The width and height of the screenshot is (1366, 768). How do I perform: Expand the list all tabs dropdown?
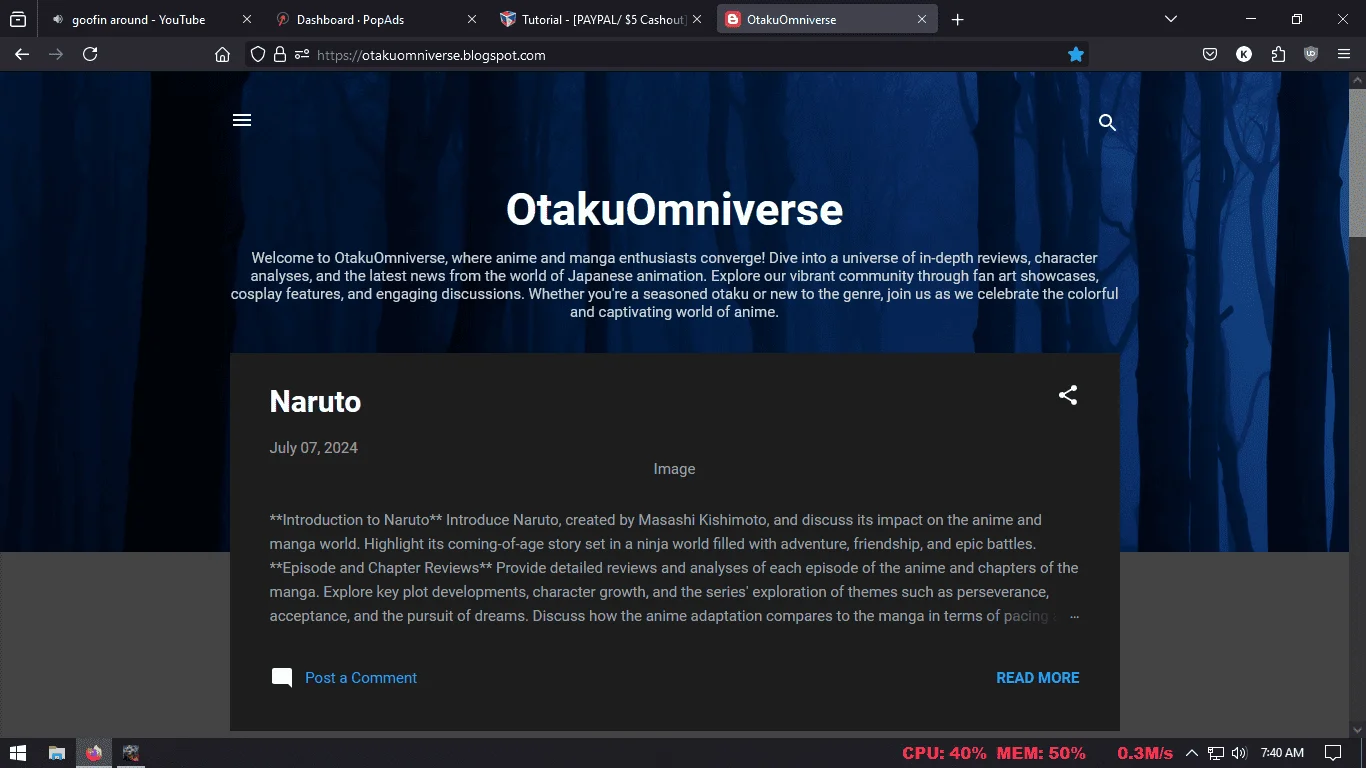click(1171, 19)
